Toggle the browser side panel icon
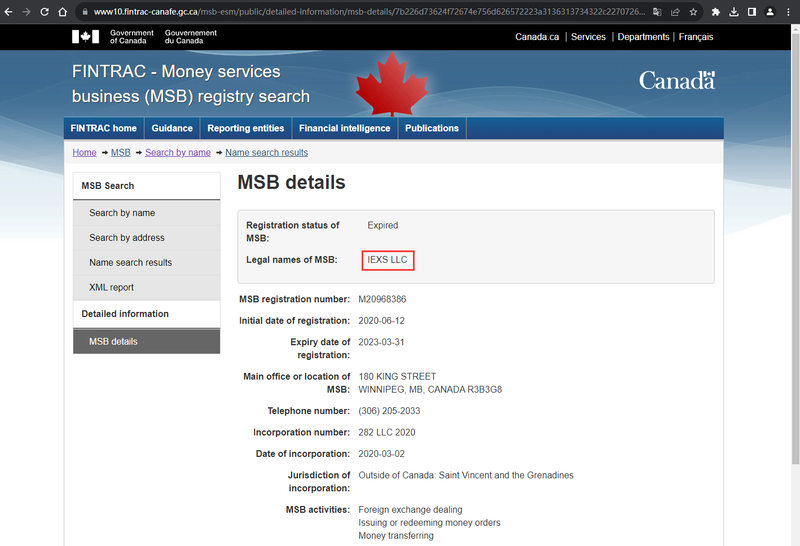Viewport: 800px width, 546px height. (x=752, y=12)
